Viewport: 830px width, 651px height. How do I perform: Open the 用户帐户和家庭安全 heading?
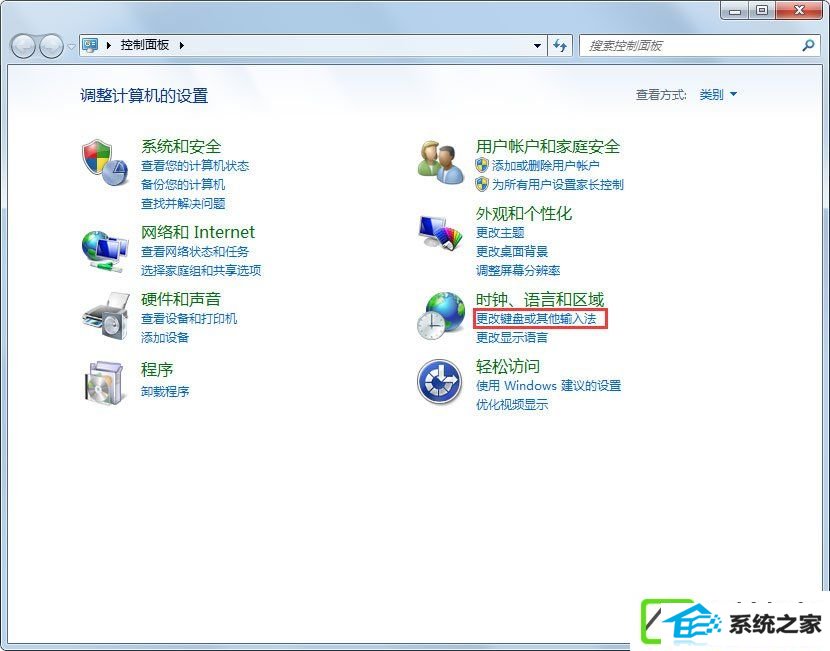pos(548,146)
